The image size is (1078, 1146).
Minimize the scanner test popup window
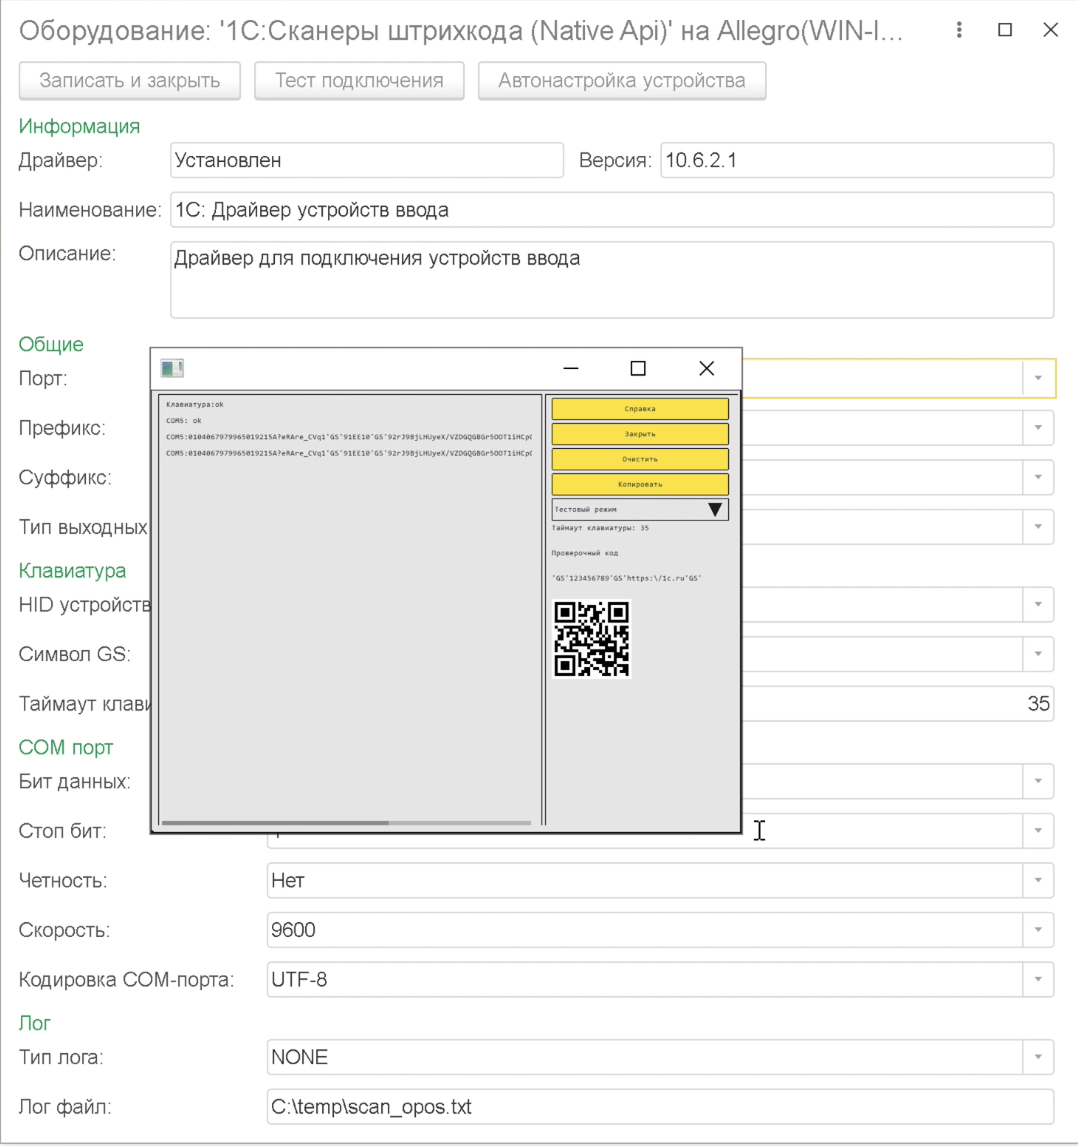tap(571, 369)
